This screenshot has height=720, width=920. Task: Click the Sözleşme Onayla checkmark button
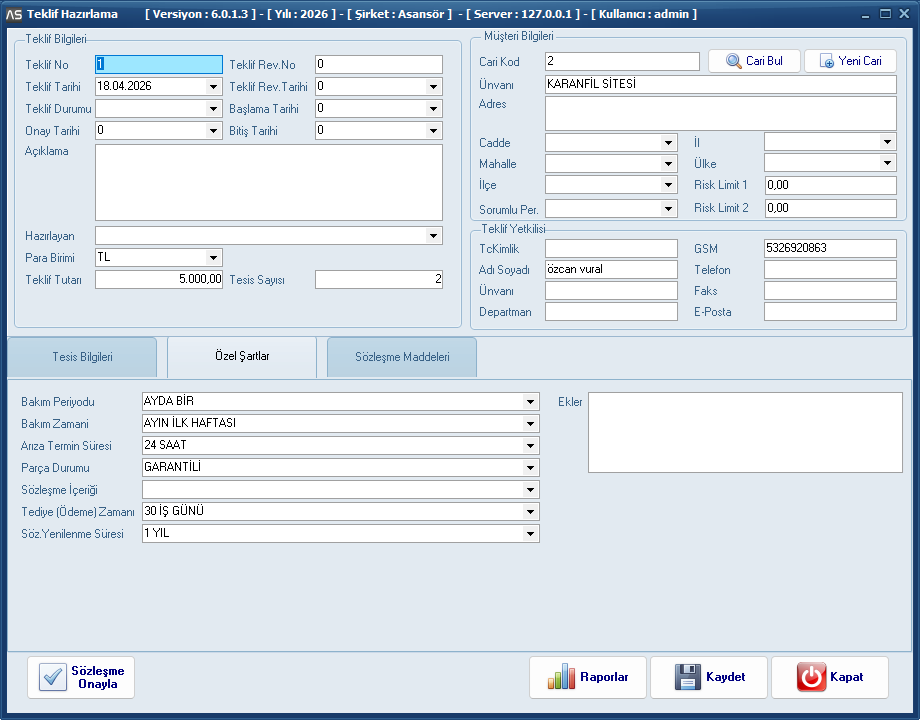[x=81, y=677]
